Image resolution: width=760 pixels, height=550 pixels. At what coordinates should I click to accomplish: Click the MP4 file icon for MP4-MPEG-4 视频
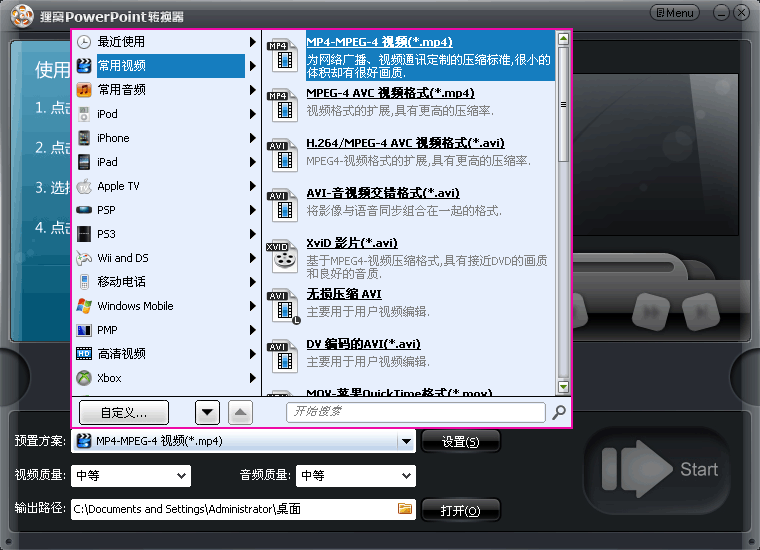282,55
